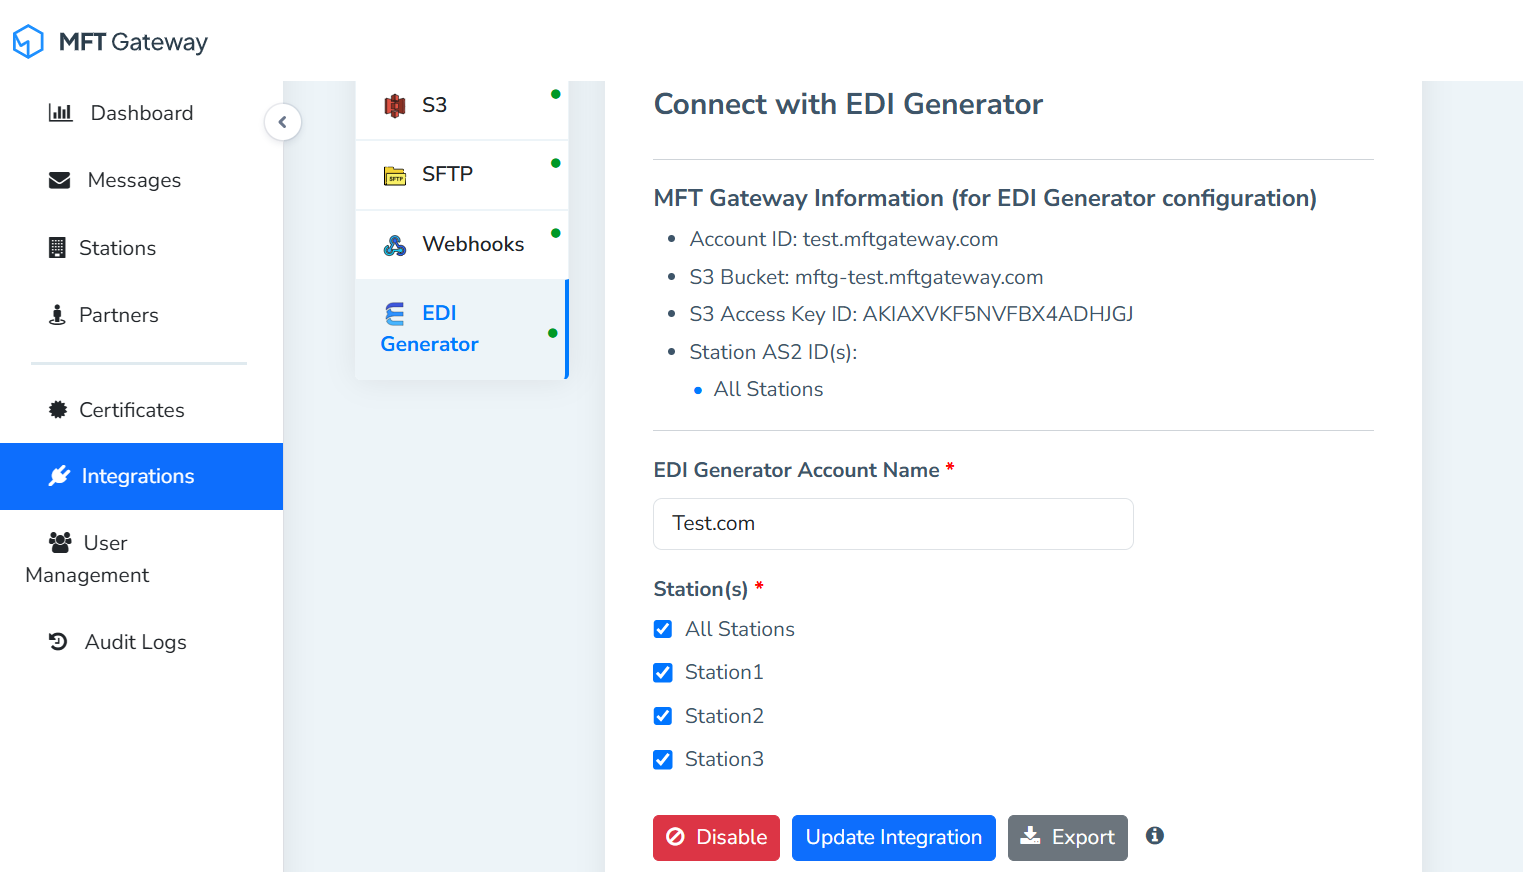Click the info icon beside Export
Viewport: 1523px width, 872px height.
(x=1155, y=836)
